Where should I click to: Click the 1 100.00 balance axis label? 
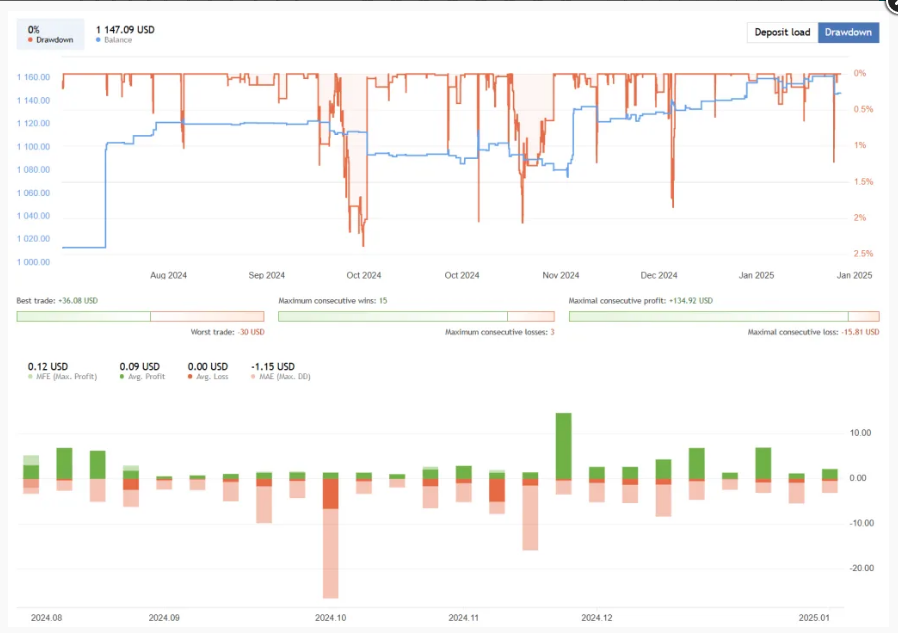pos(33,147)
